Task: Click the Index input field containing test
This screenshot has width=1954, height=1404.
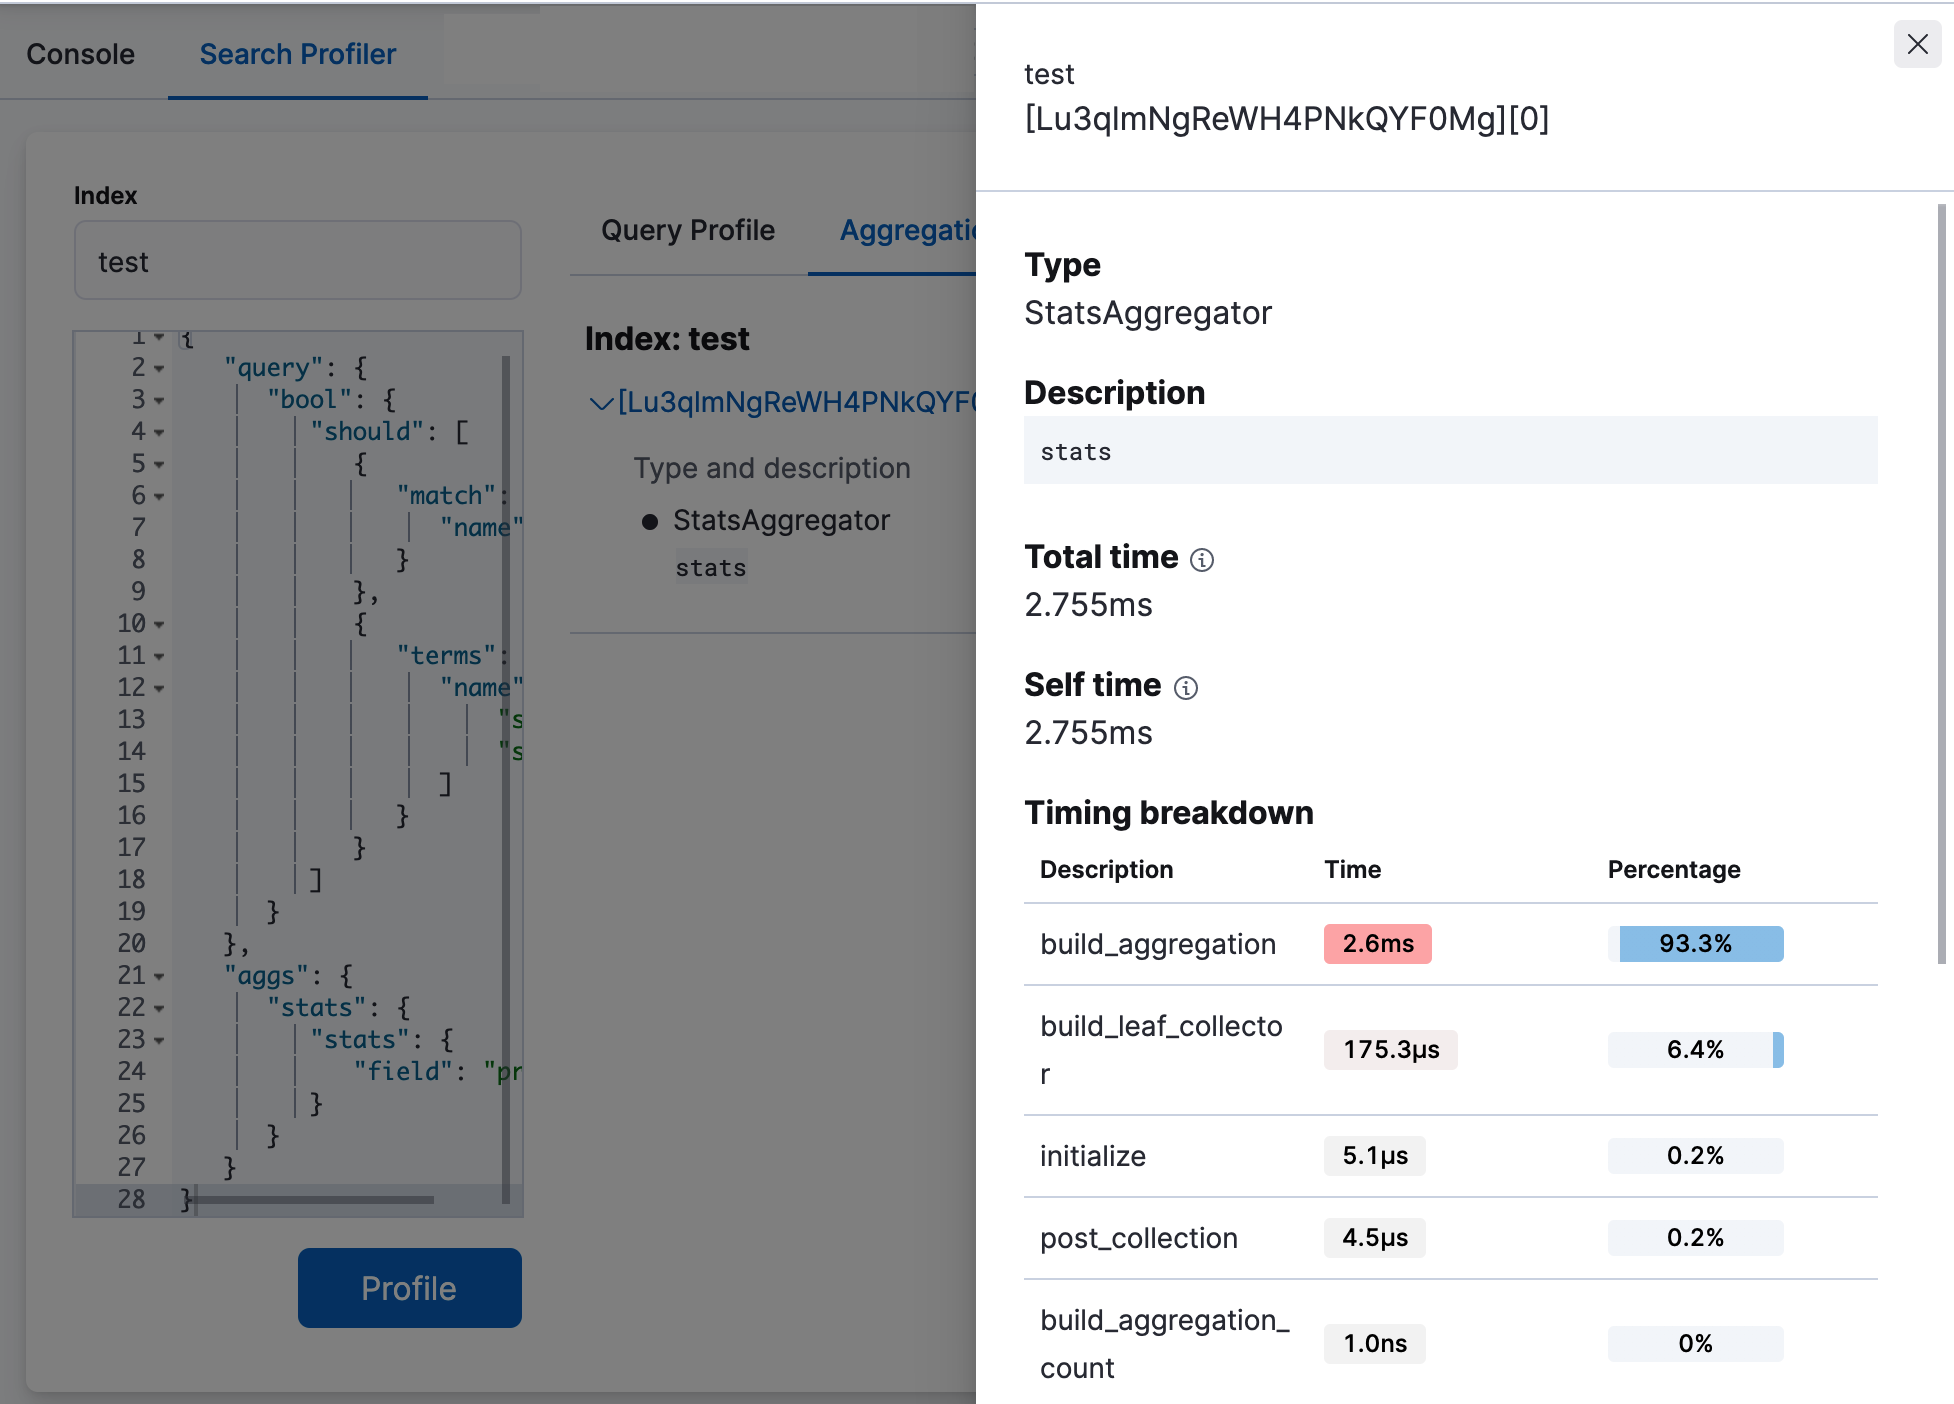Action: pyautogui.click(x=297, y=262)
